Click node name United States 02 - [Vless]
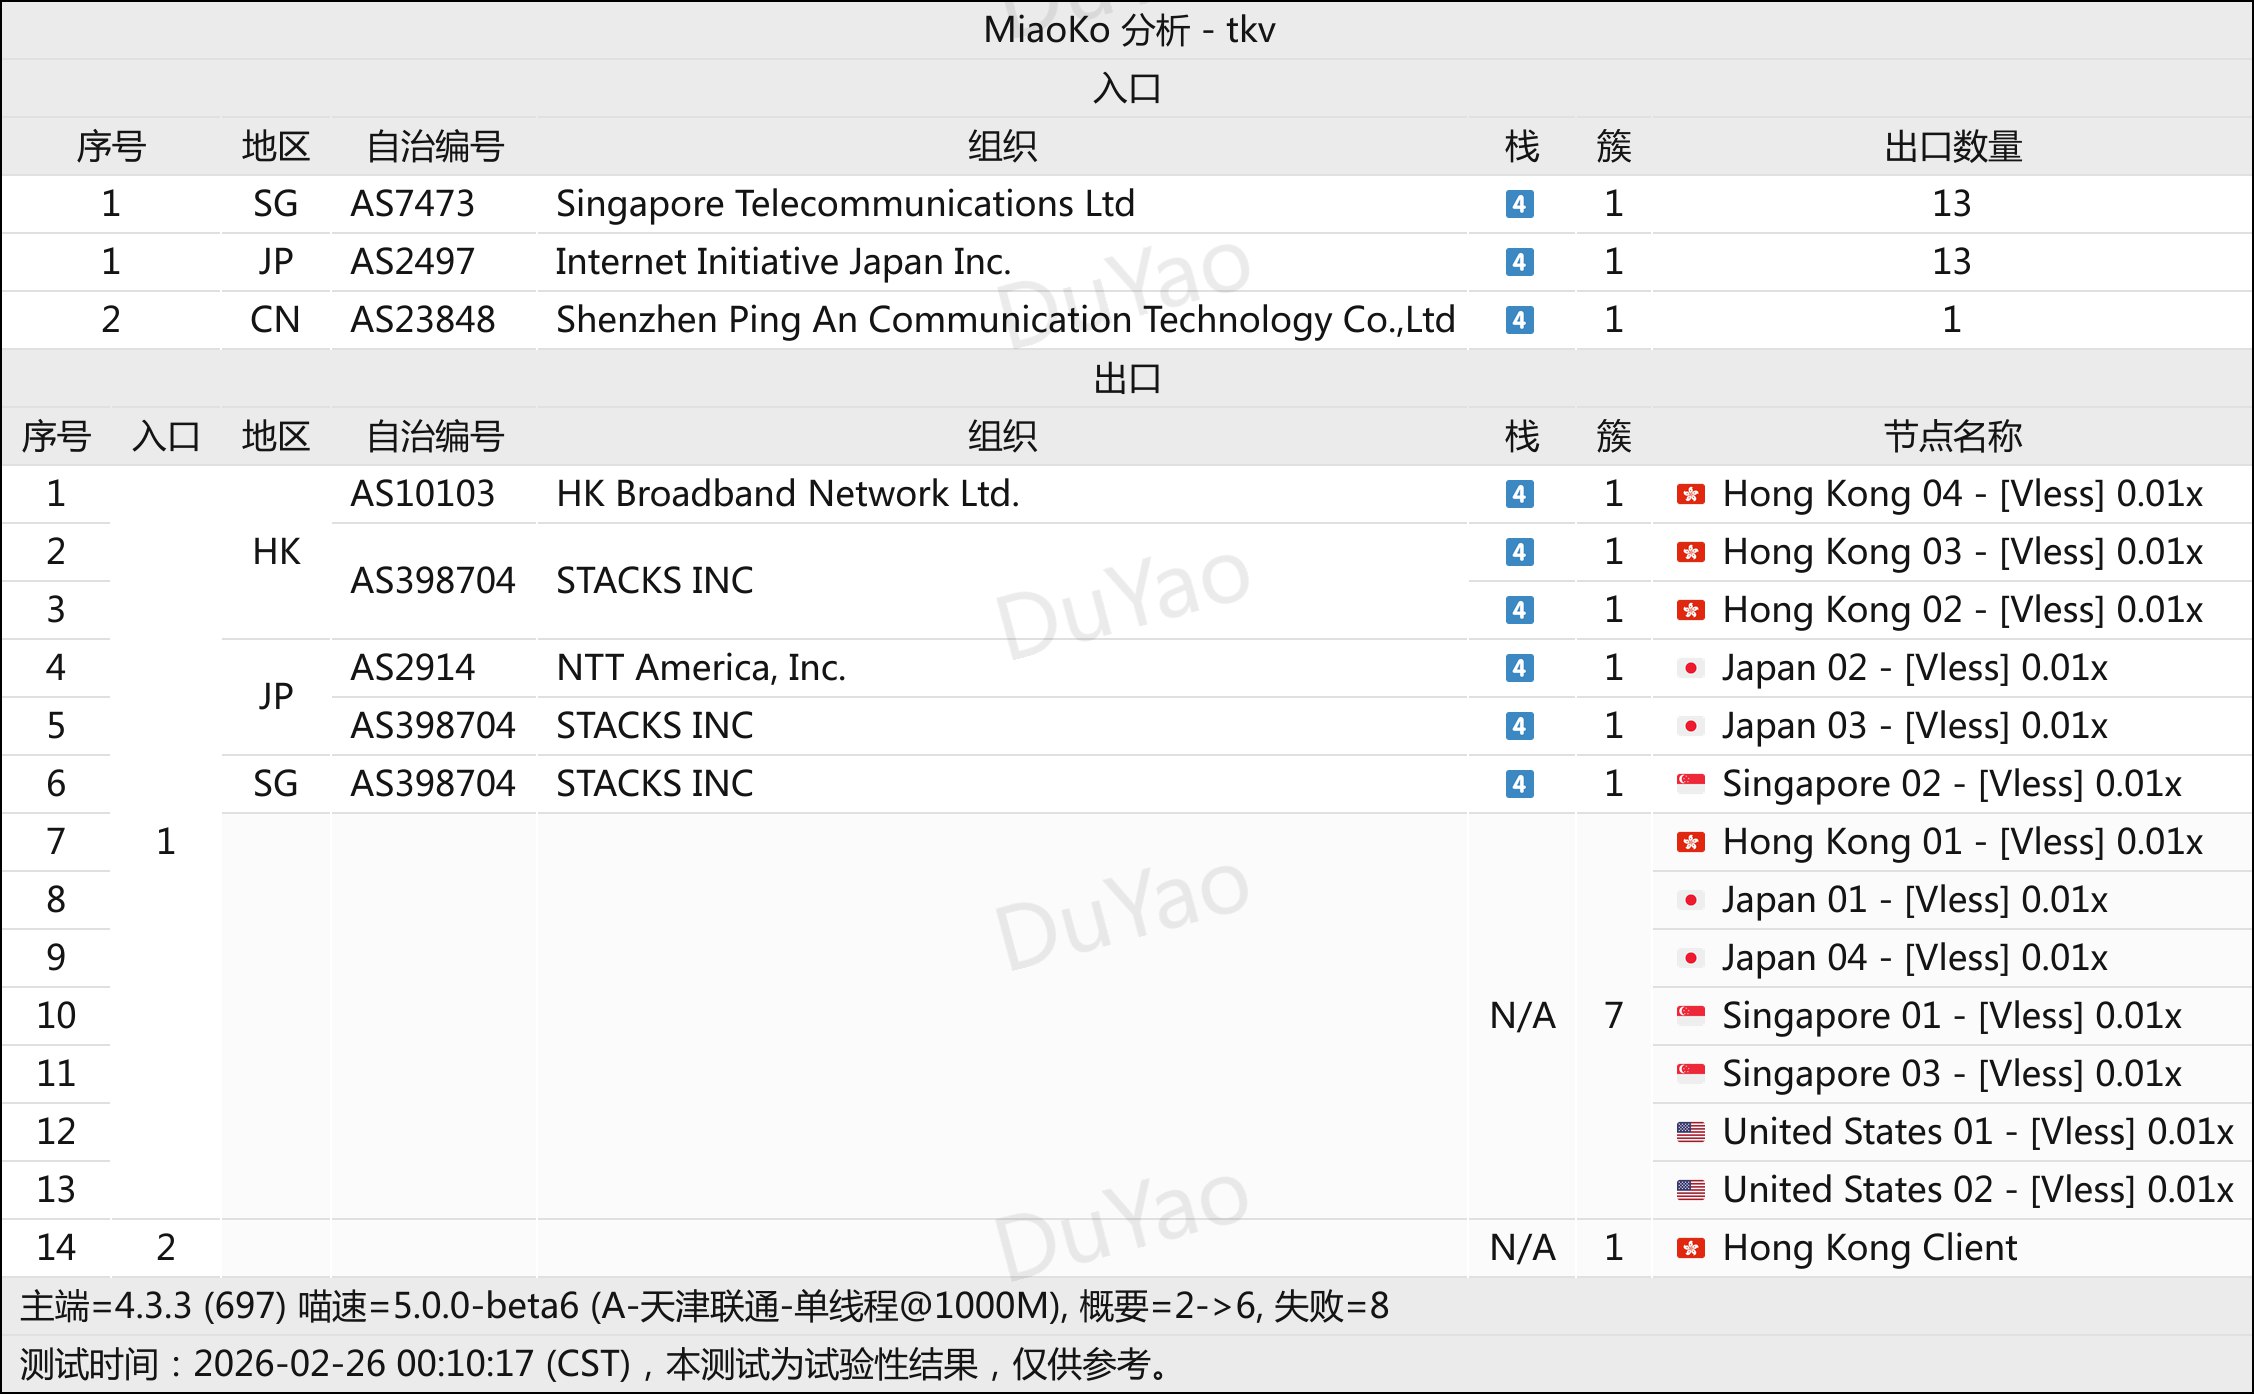The width and height of the screenshot is (2254, 1394). point(1976,1190)
